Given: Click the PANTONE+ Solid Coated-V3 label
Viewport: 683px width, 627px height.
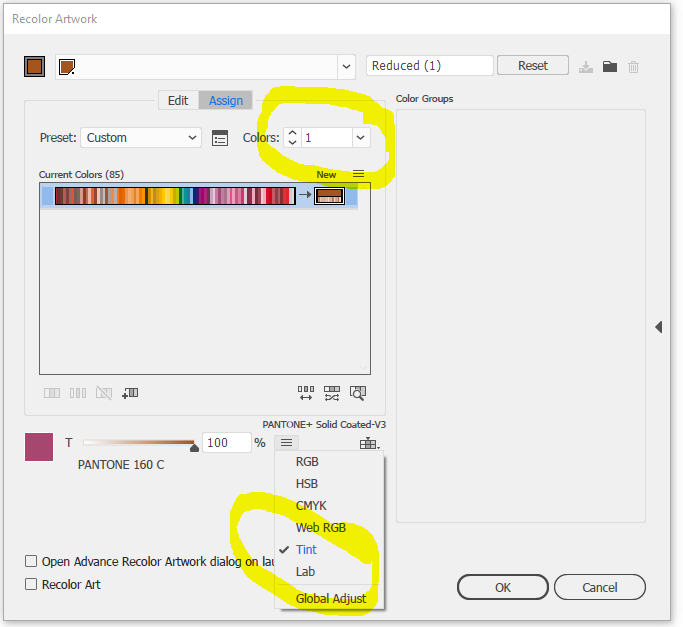Looking at the screenshot, I should tap(324, 424).
